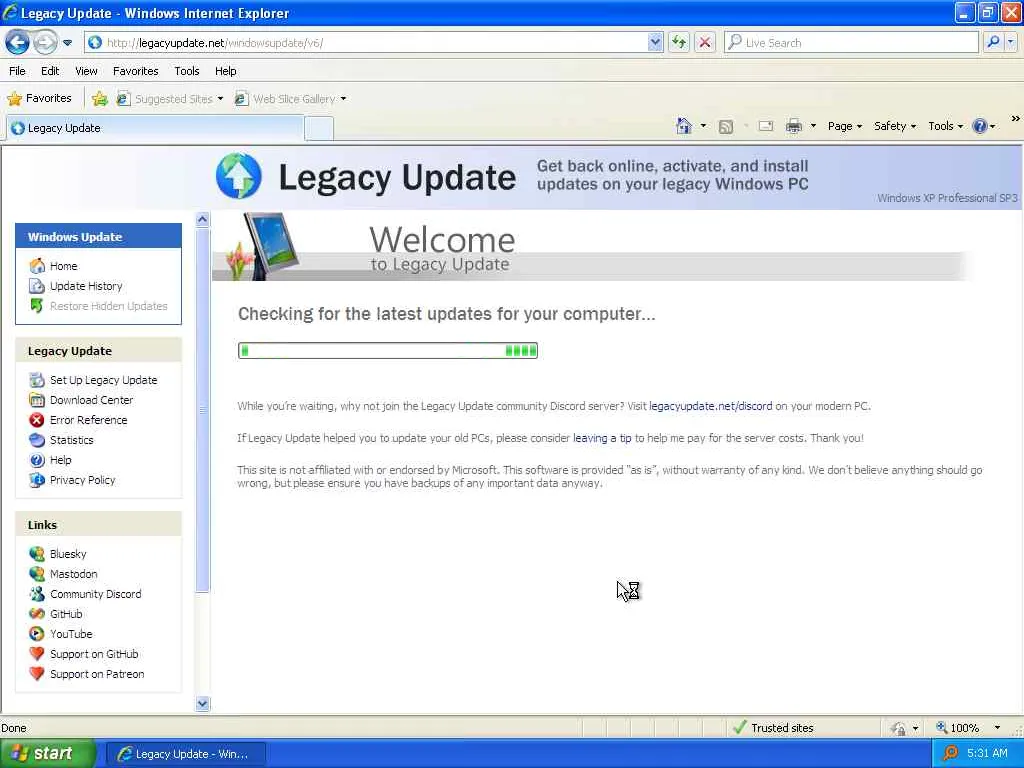
Task: Click the Privacy Policy info icon
Action: tap(37, 480)
